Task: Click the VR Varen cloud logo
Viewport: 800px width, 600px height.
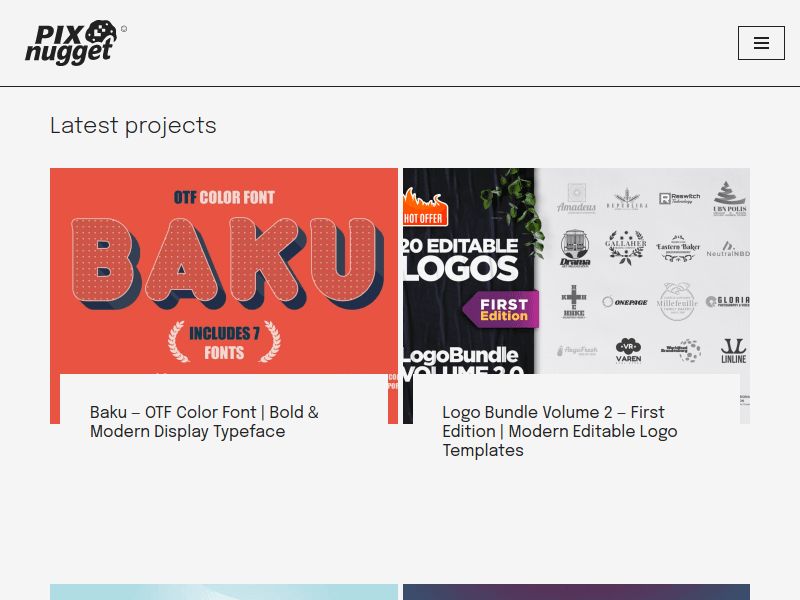Action: click(628, 350)
